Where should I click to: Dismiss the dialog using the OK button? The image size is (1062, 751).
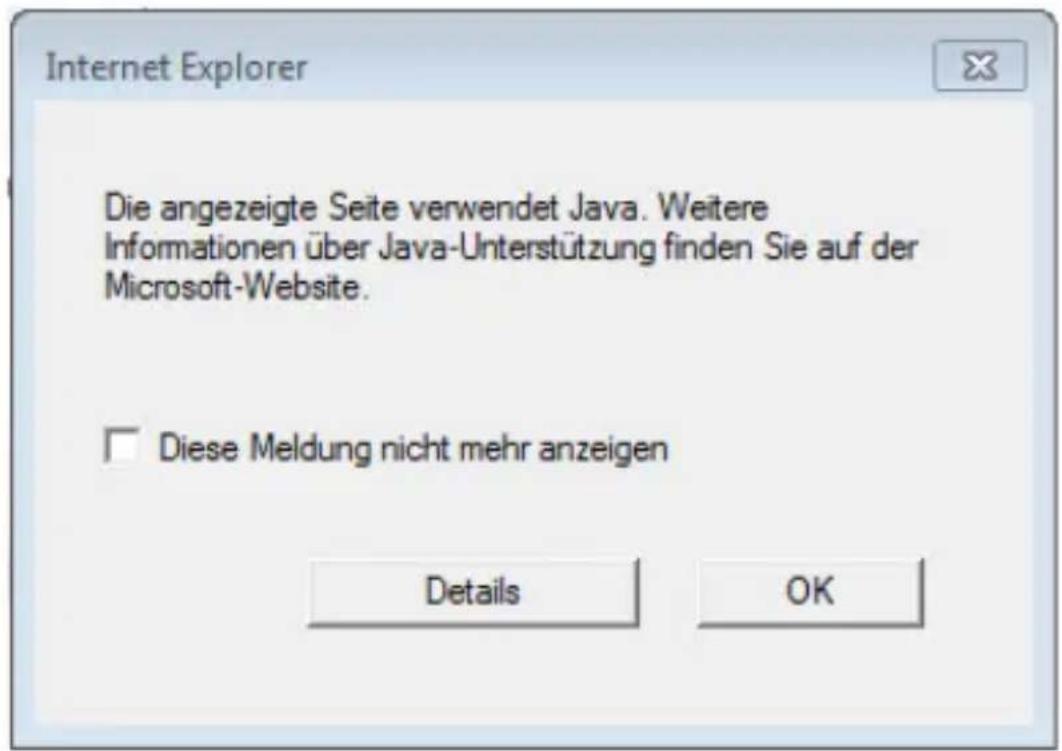[x=810, y=592]
